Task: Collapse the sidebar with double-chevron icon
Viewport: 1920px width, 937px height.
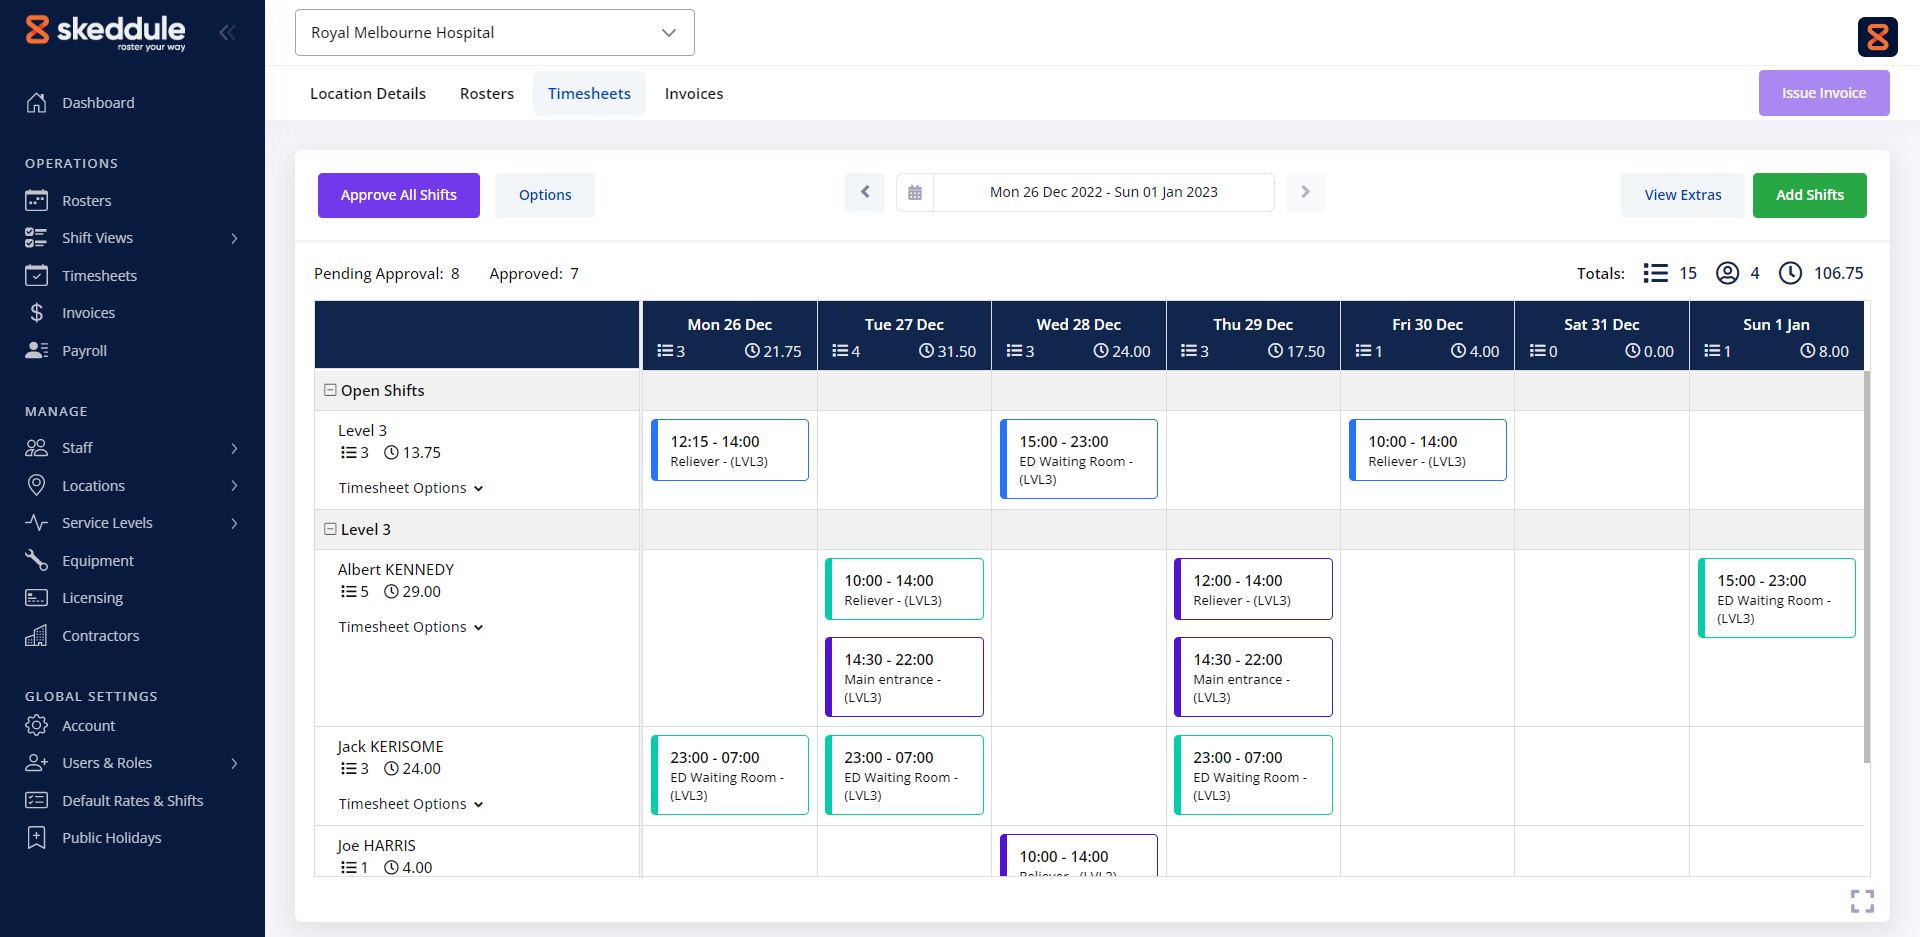Action: point(227,32)
